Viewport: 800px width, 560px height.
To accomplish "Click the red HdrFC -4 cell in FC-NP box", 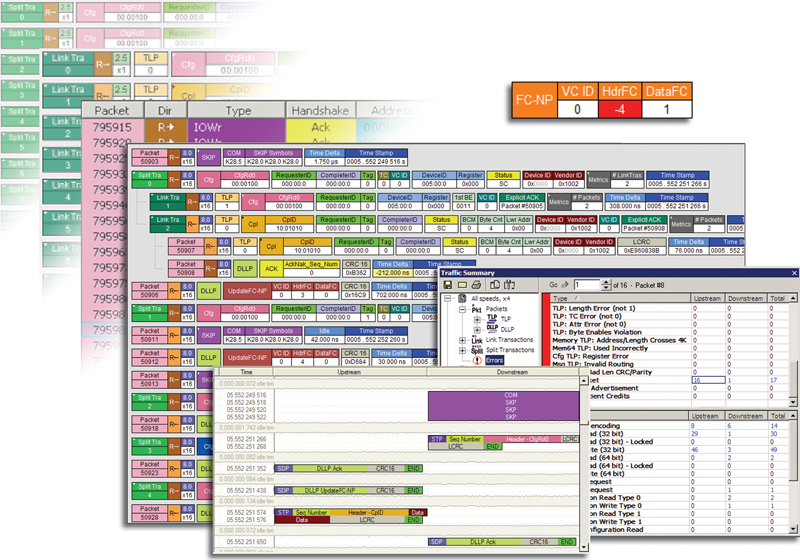I will click(x=619, y=109).
